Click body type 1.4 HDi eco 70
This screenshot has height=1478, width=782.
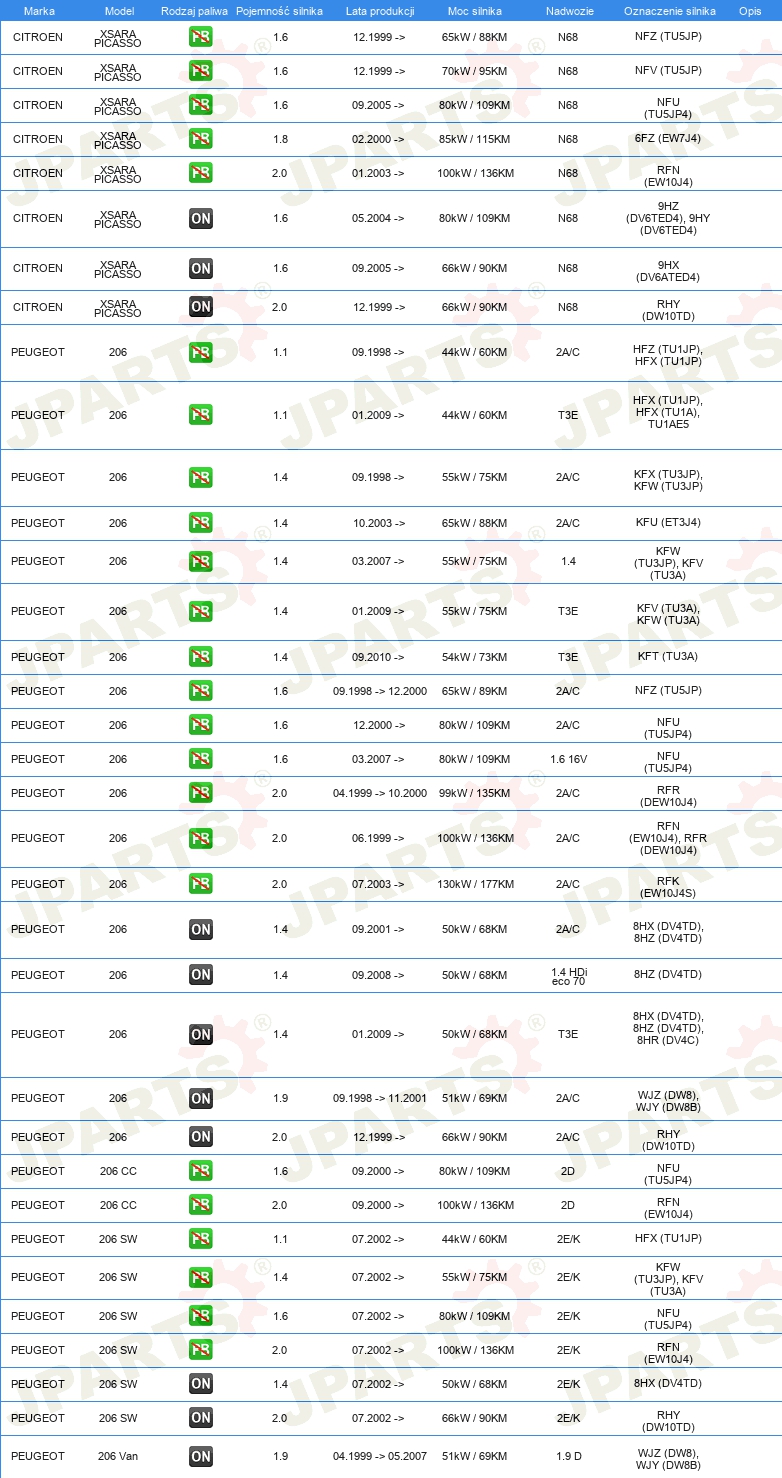(568, 977)
